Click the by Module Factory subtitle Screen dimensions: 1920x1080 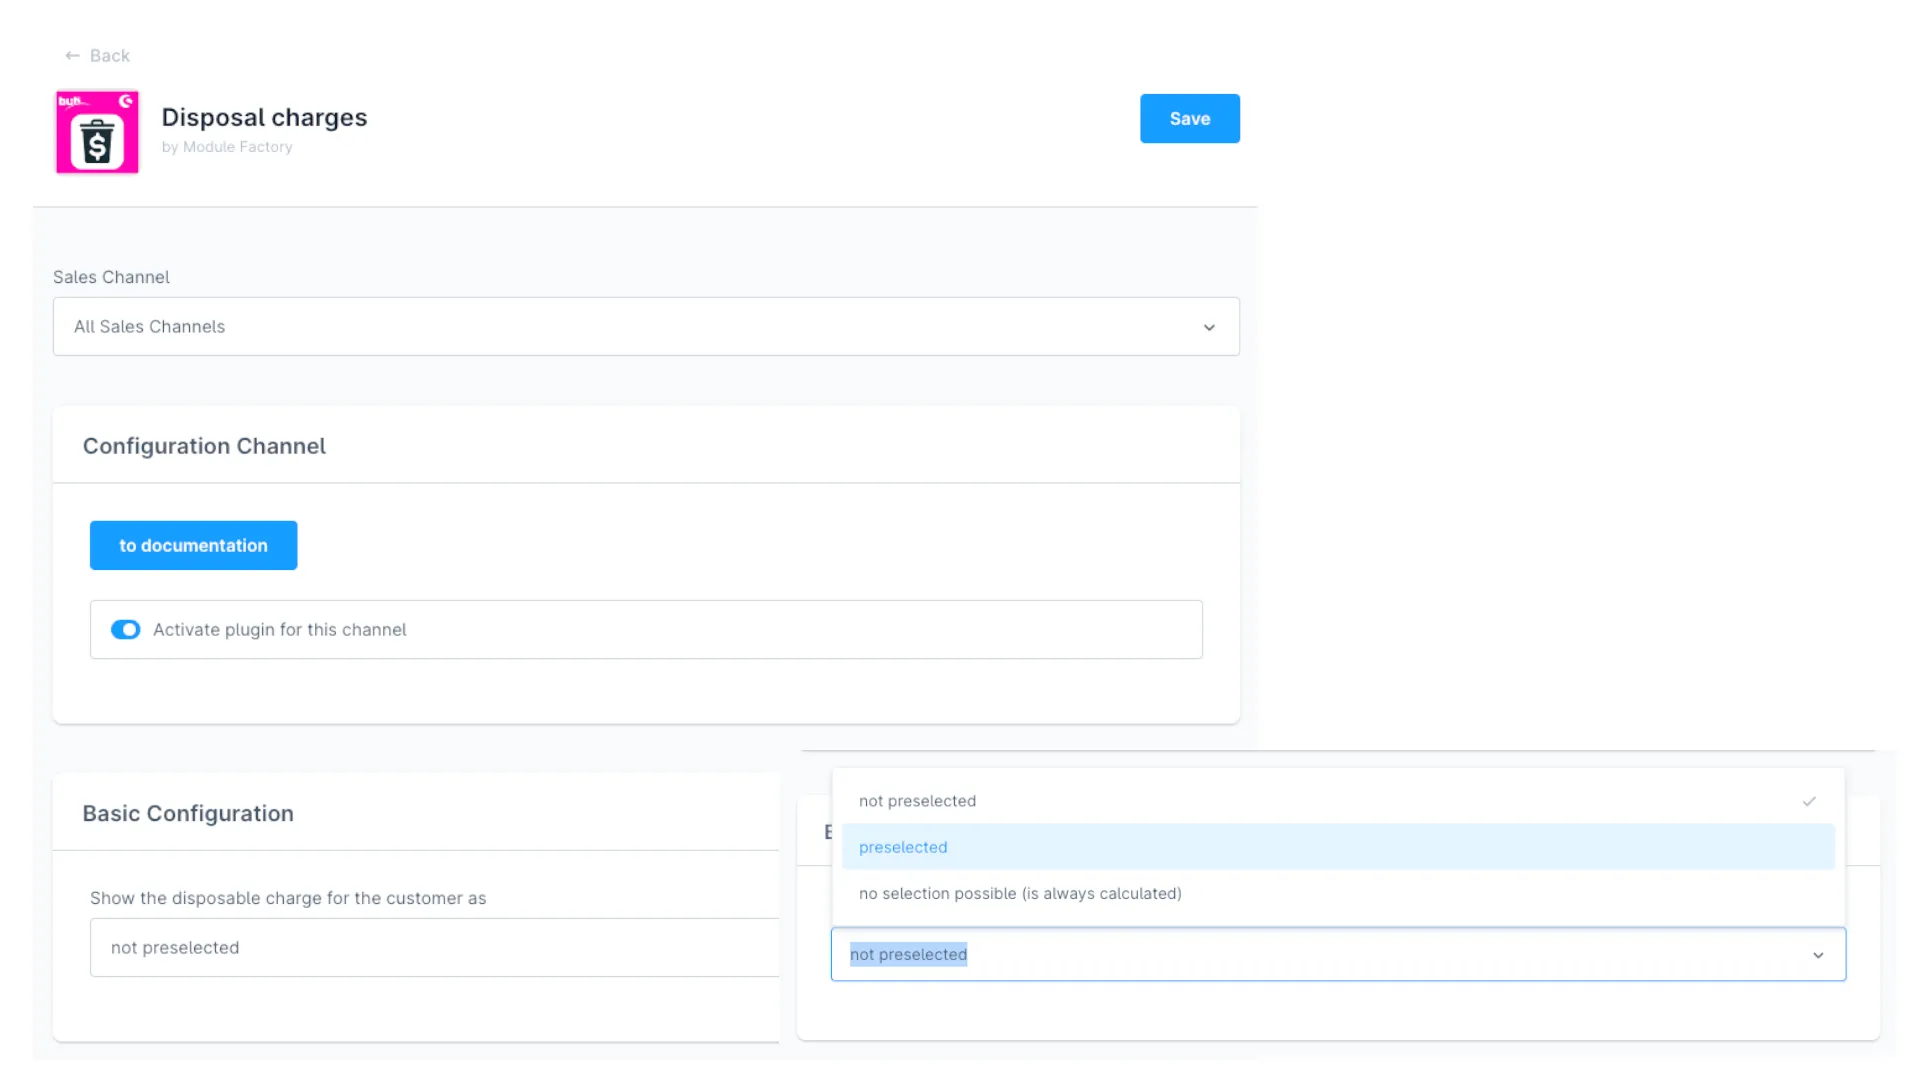pos(227,147)
